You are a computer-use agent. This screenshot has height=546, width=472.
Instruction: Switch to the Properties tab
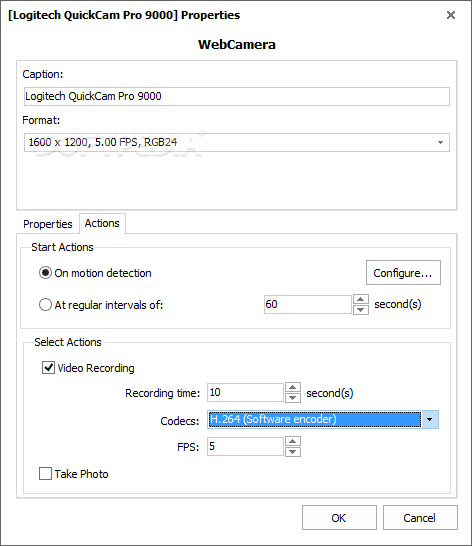48,224
